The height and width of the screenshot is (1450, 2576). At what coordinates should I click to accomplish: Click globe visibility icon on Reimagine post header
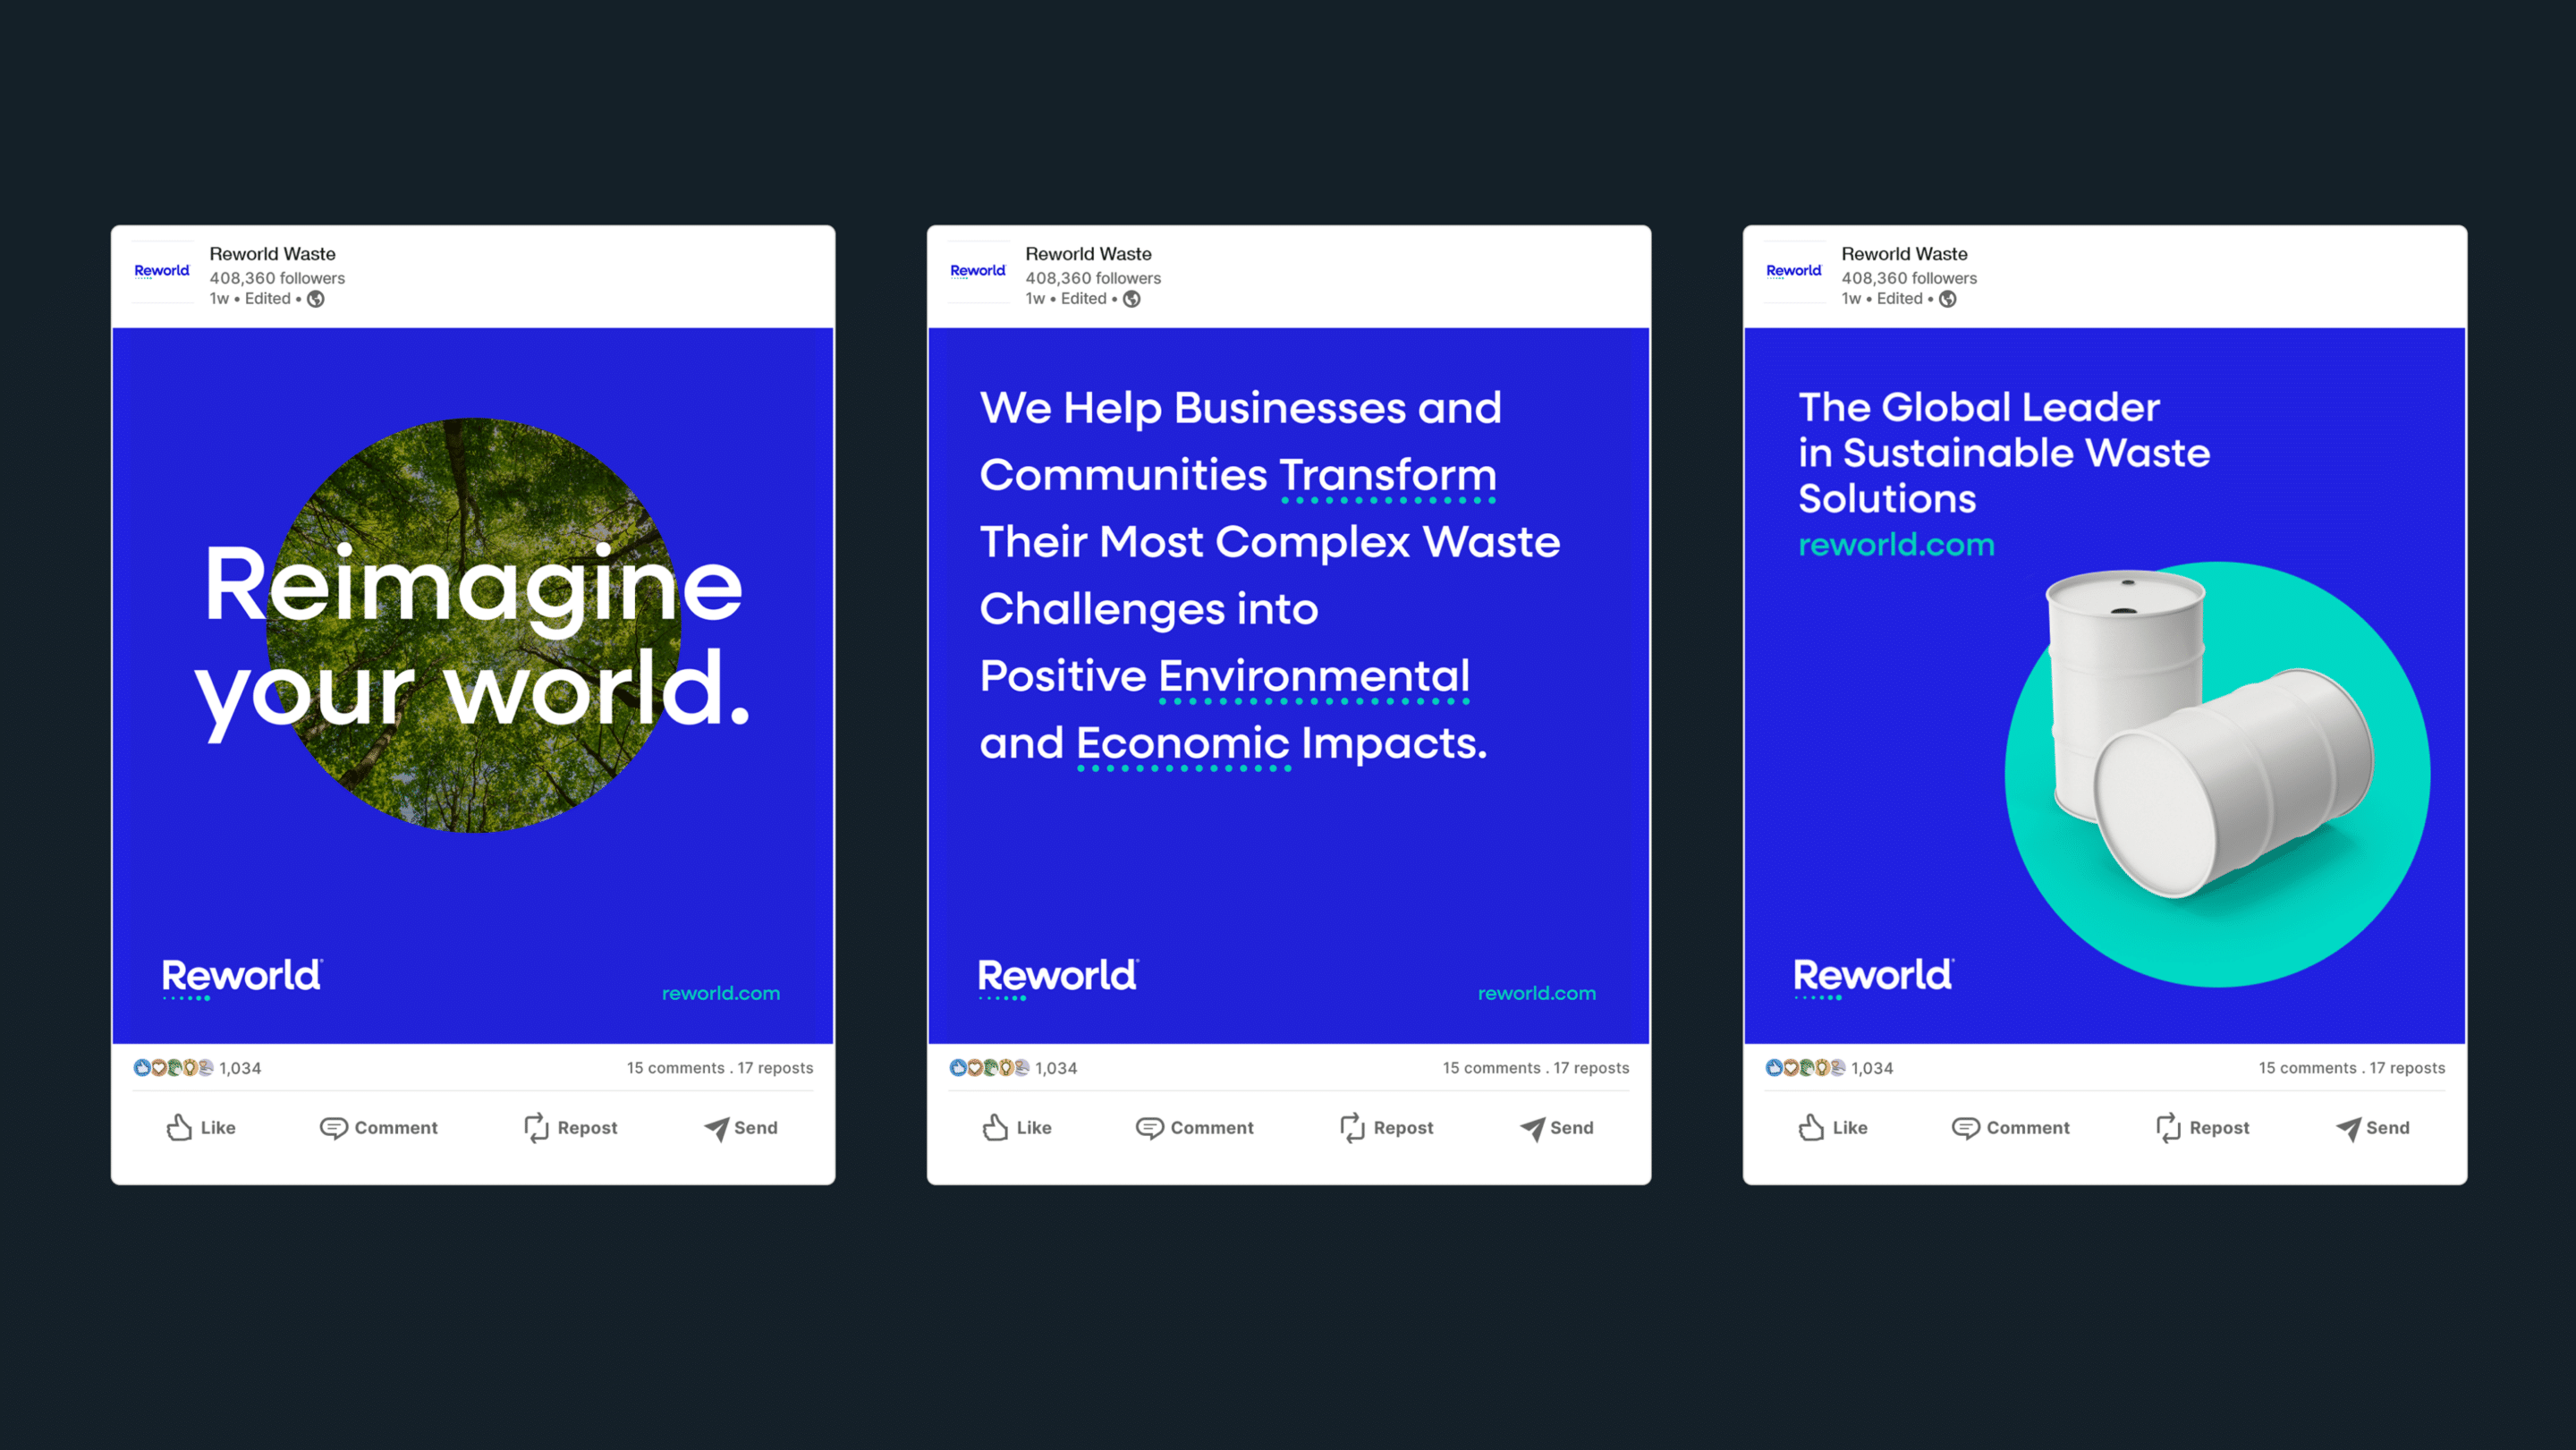[x=316, y=299]
